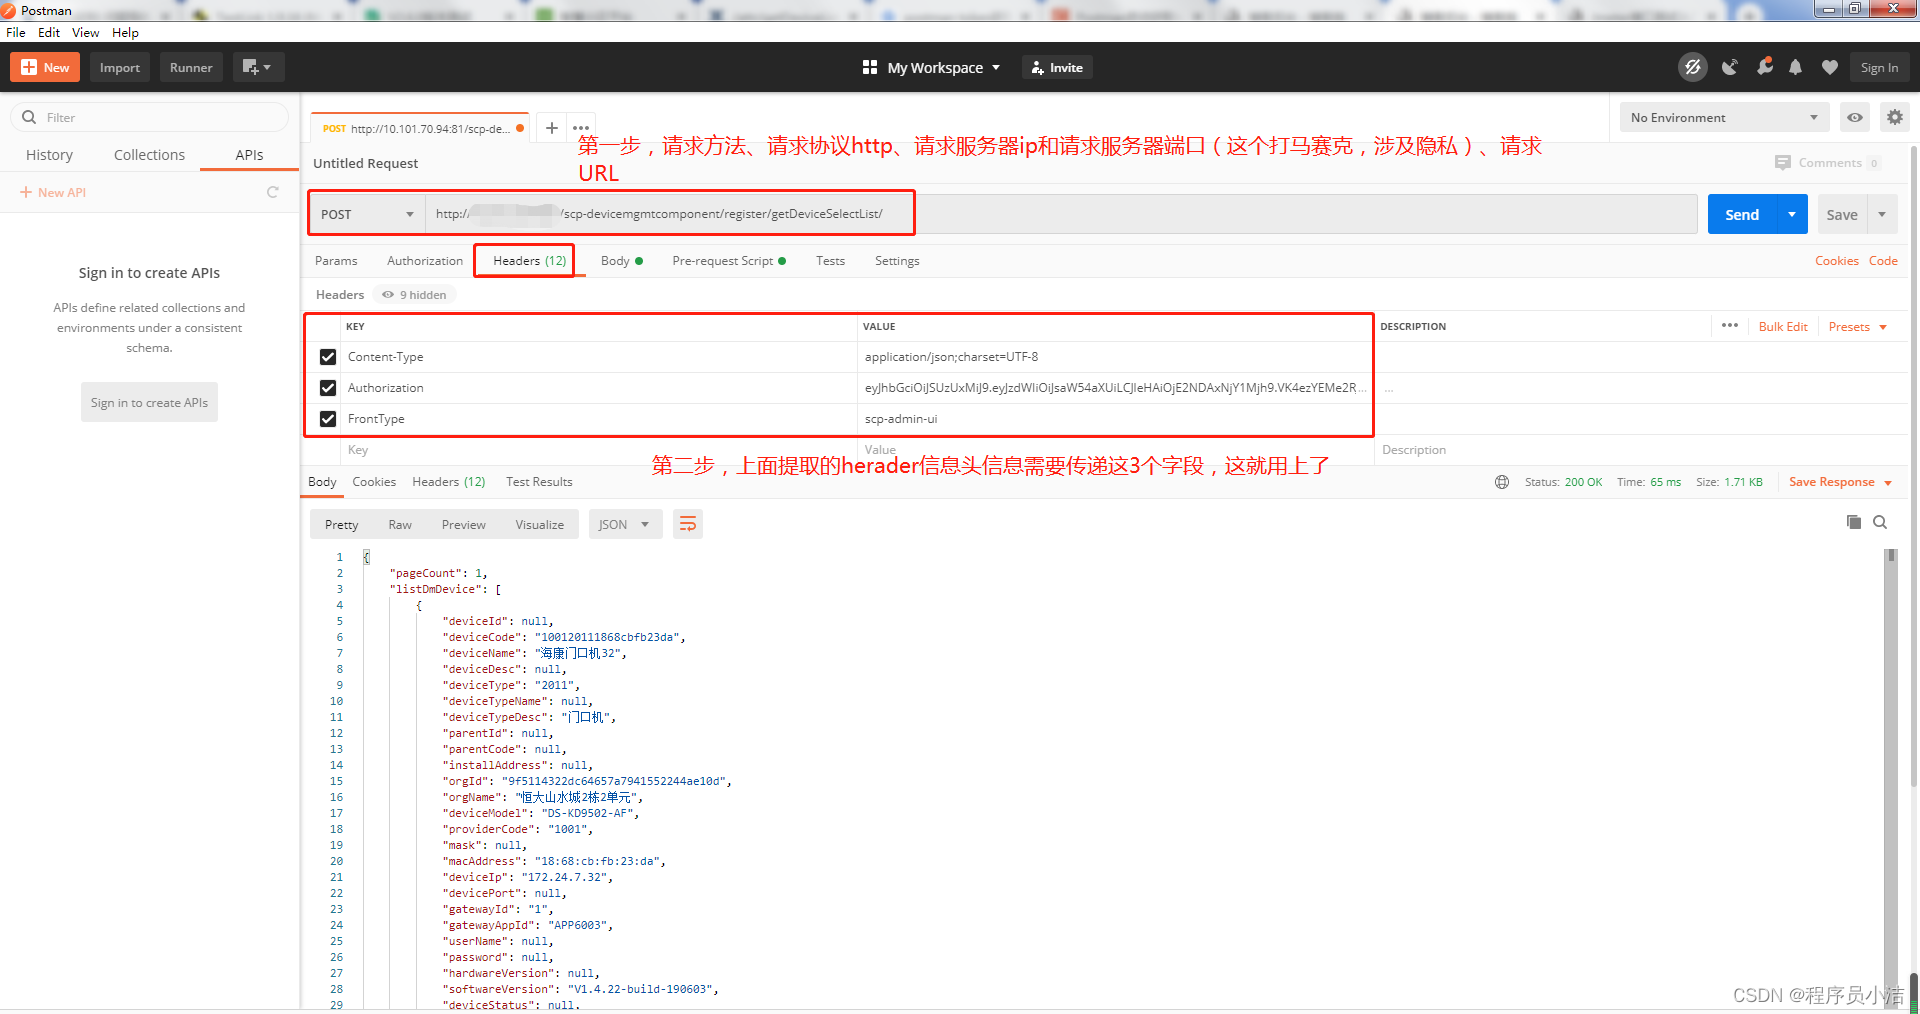Open manage environments gear icon

tap(1895, 117)
